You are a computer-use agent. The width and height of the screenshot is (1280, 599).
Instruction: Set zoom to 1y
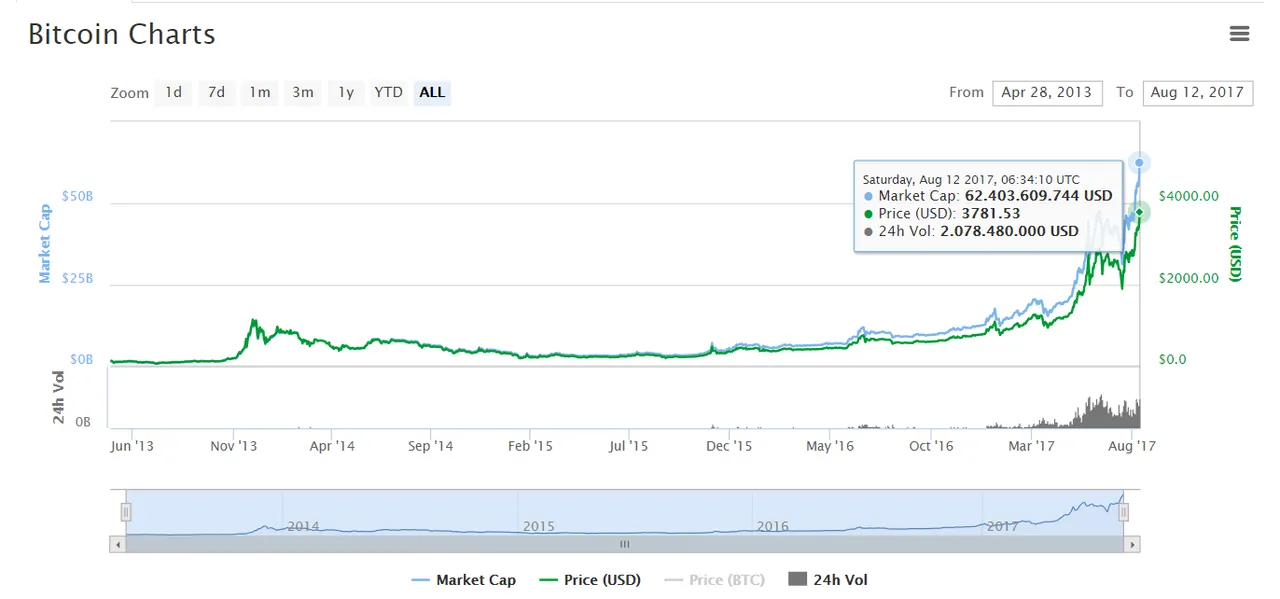345,92
